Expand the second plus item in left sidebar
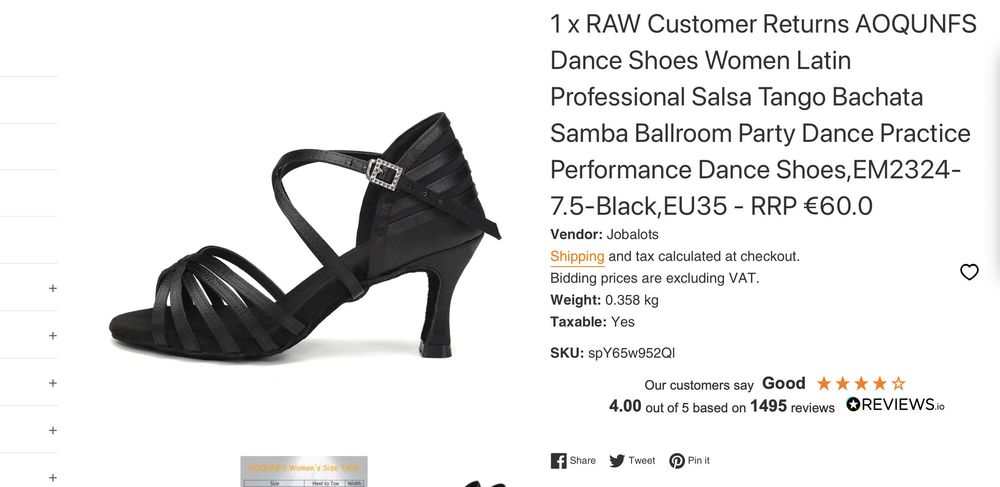This screenshot has height=487, width=1000. coord(53,335)
